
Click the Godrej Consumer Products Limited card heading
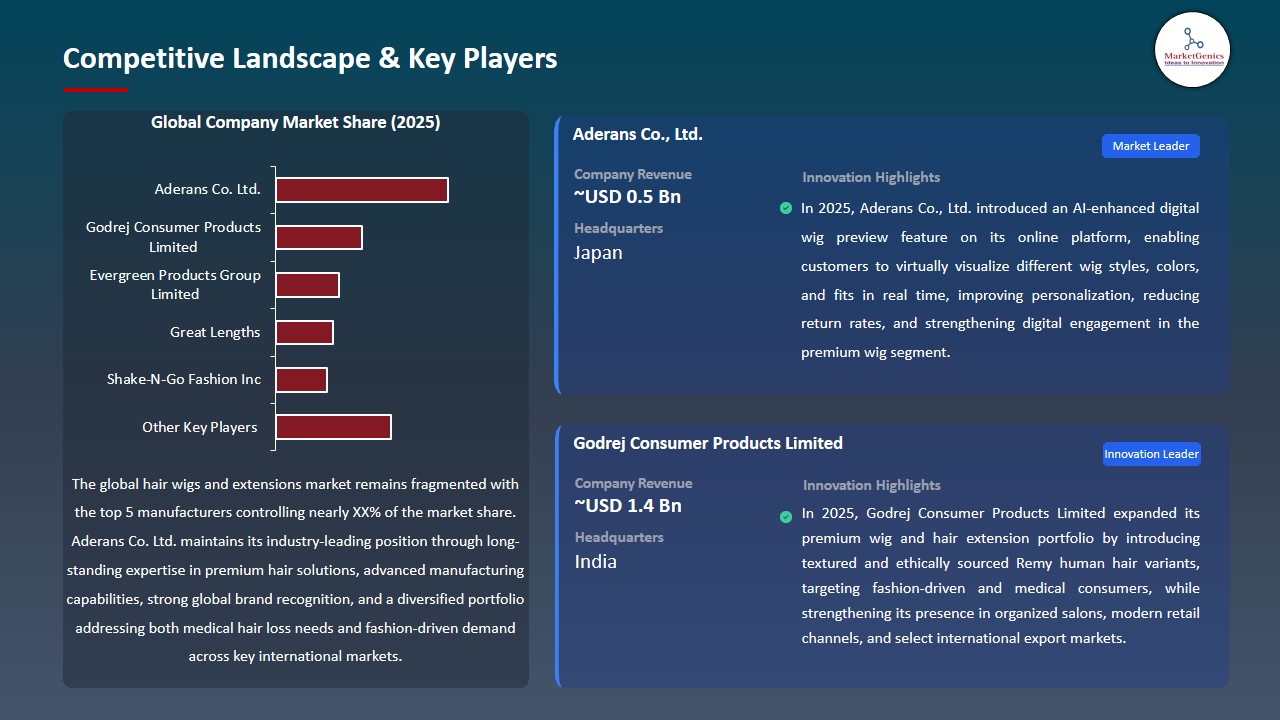pyautogui.click(x=708, y=443)
